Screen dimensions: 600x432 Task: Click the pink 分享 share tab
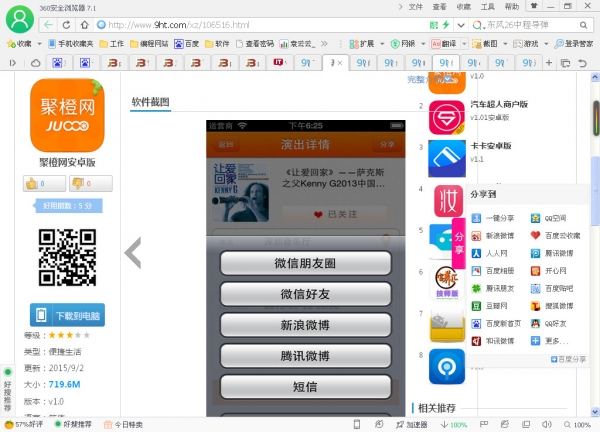(459, 244)
